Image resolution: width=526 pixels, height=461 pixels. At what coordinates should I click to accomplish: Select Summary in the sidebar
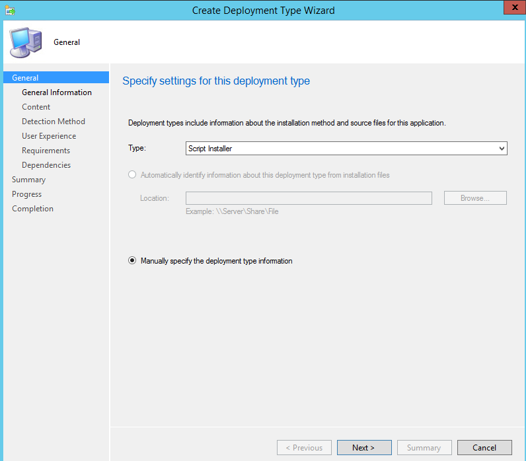tap(29, 180)
